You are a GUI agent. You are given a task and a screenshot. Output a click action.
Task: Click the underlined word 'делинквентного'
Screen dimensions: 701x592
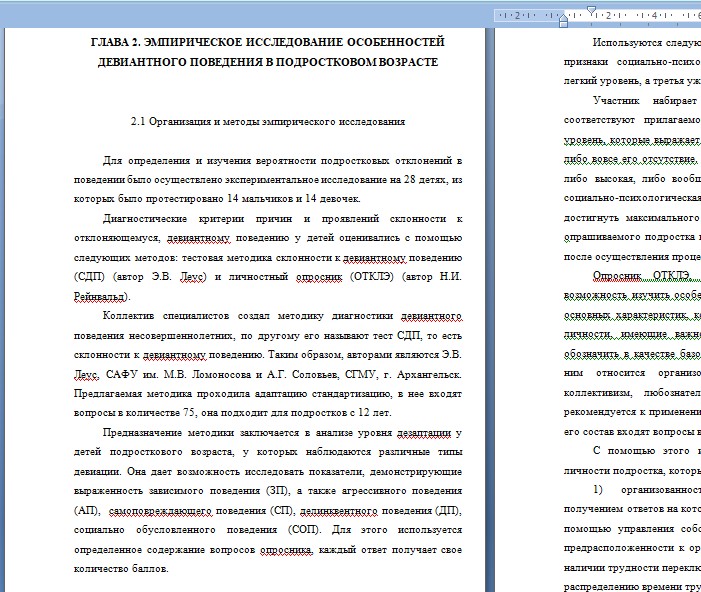[338, 511]
